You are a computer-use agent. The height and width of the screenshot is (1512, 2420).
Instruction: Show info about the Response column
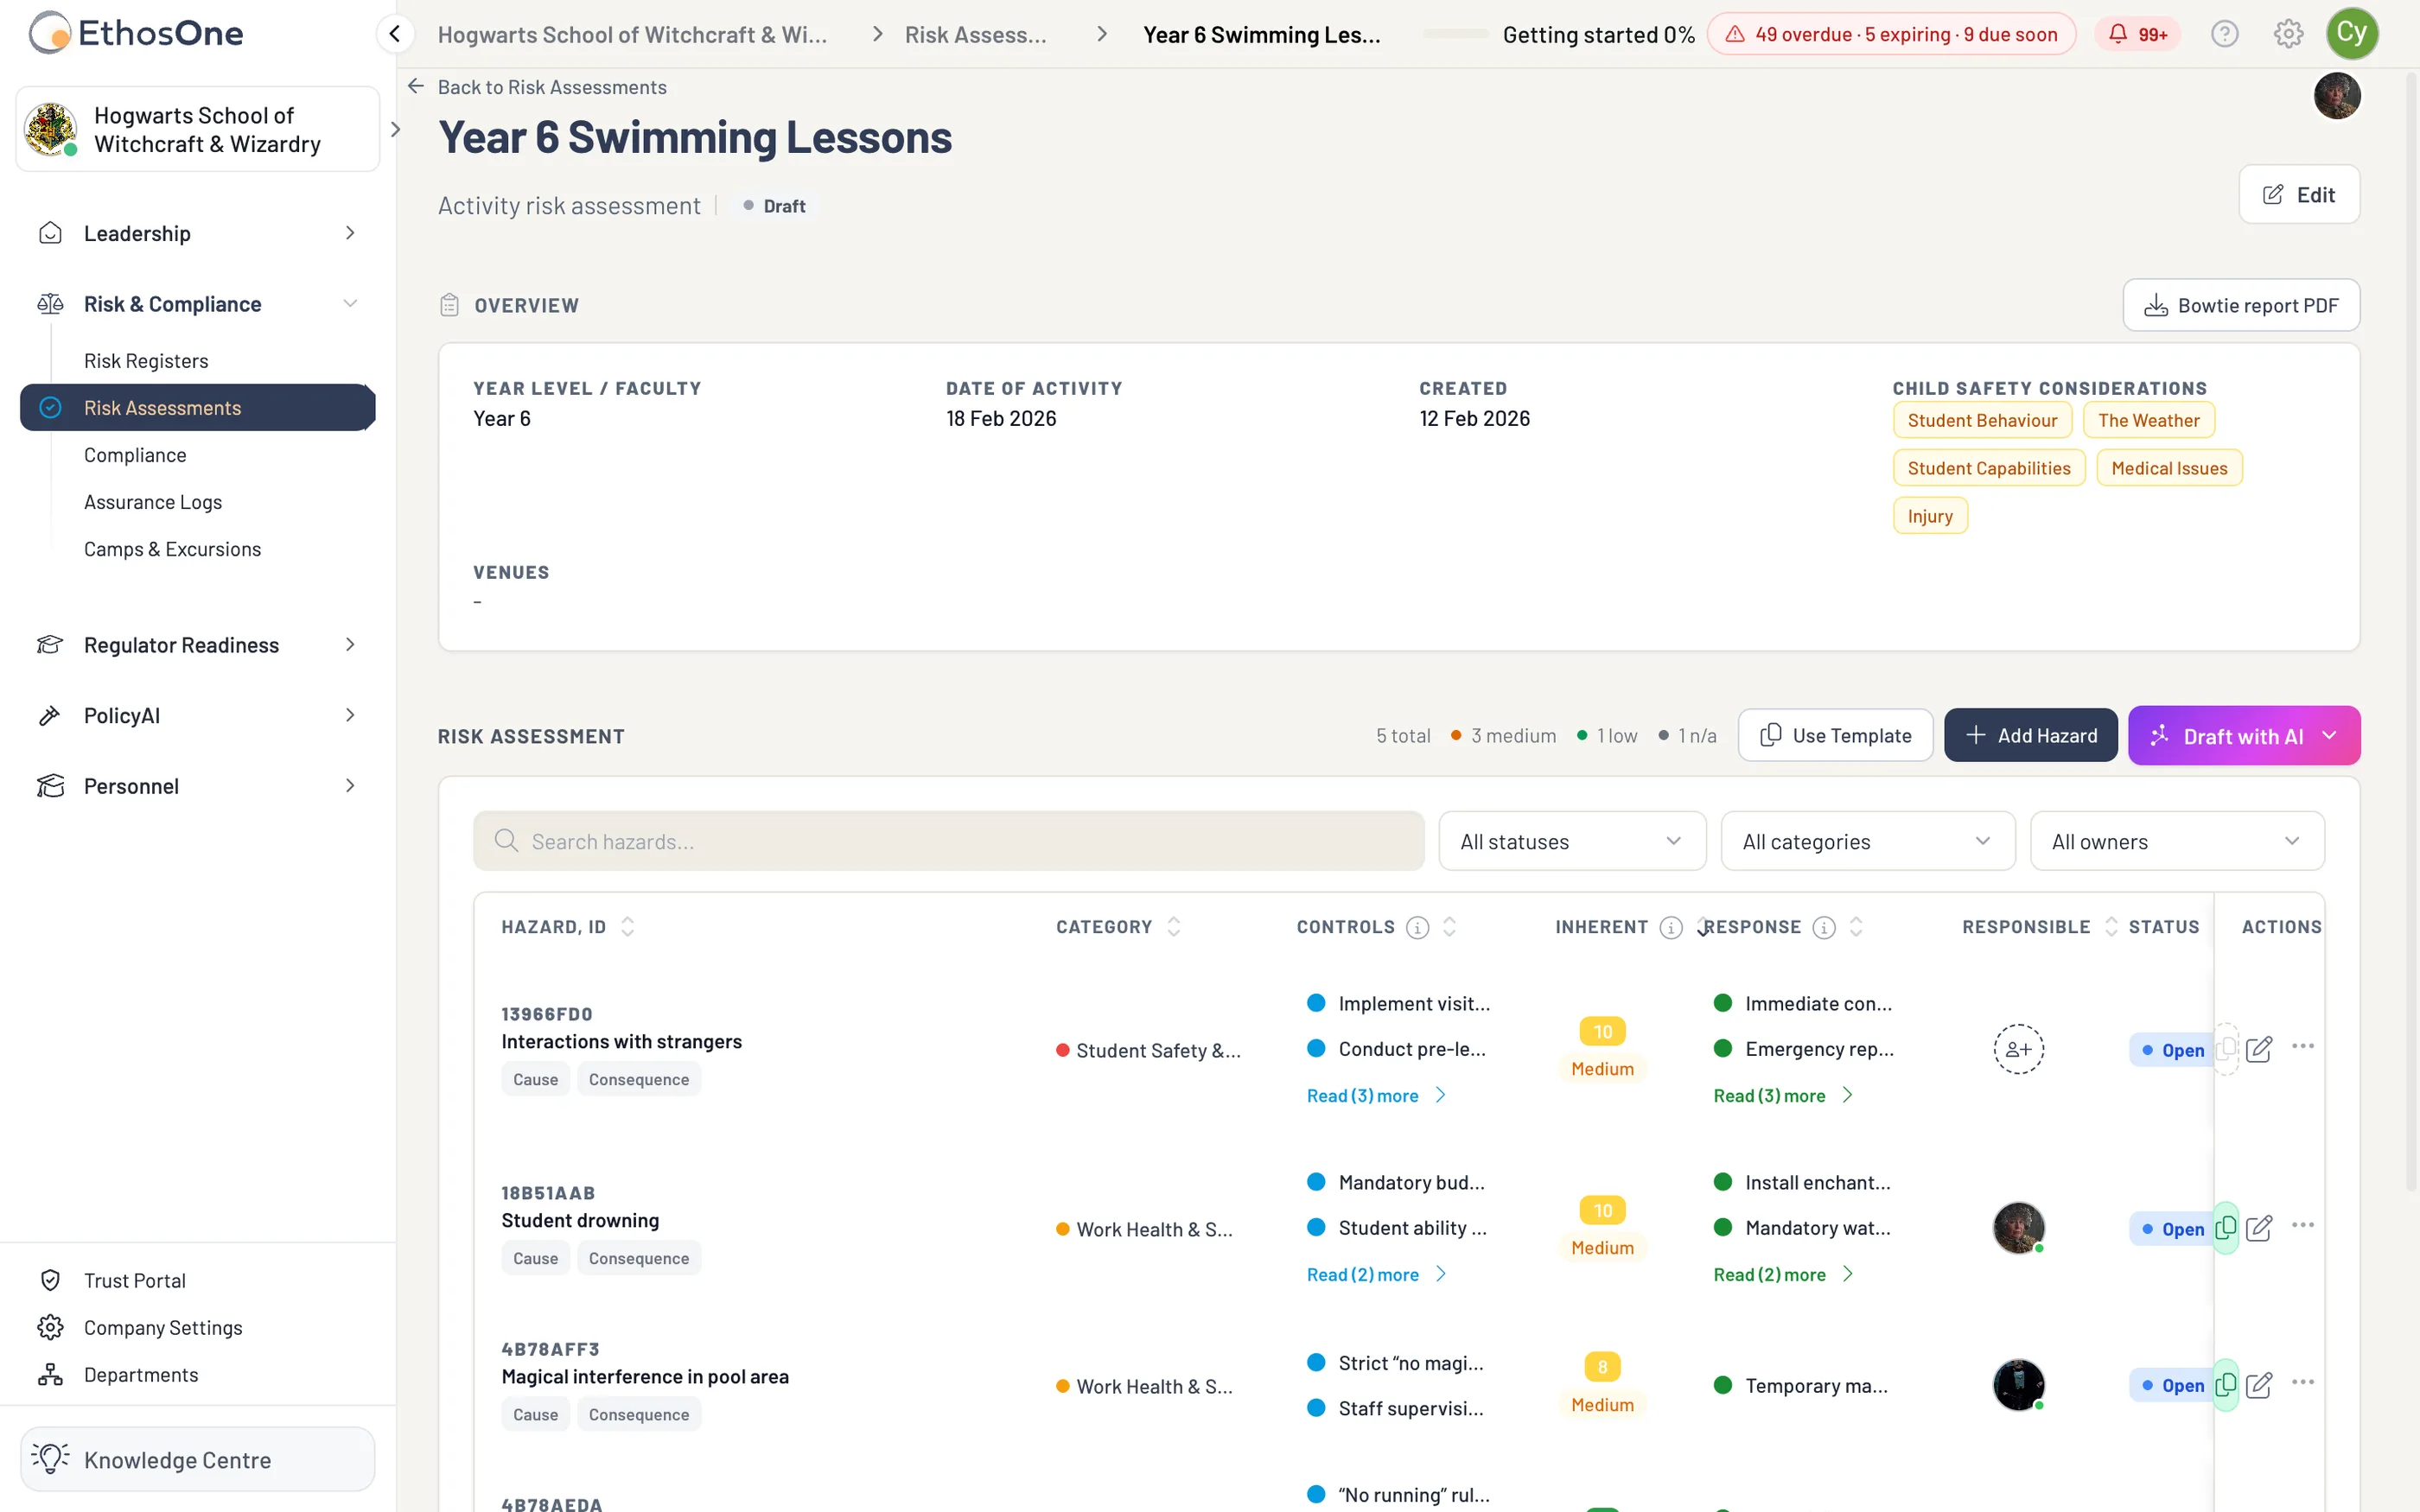tap(1824, 927)
